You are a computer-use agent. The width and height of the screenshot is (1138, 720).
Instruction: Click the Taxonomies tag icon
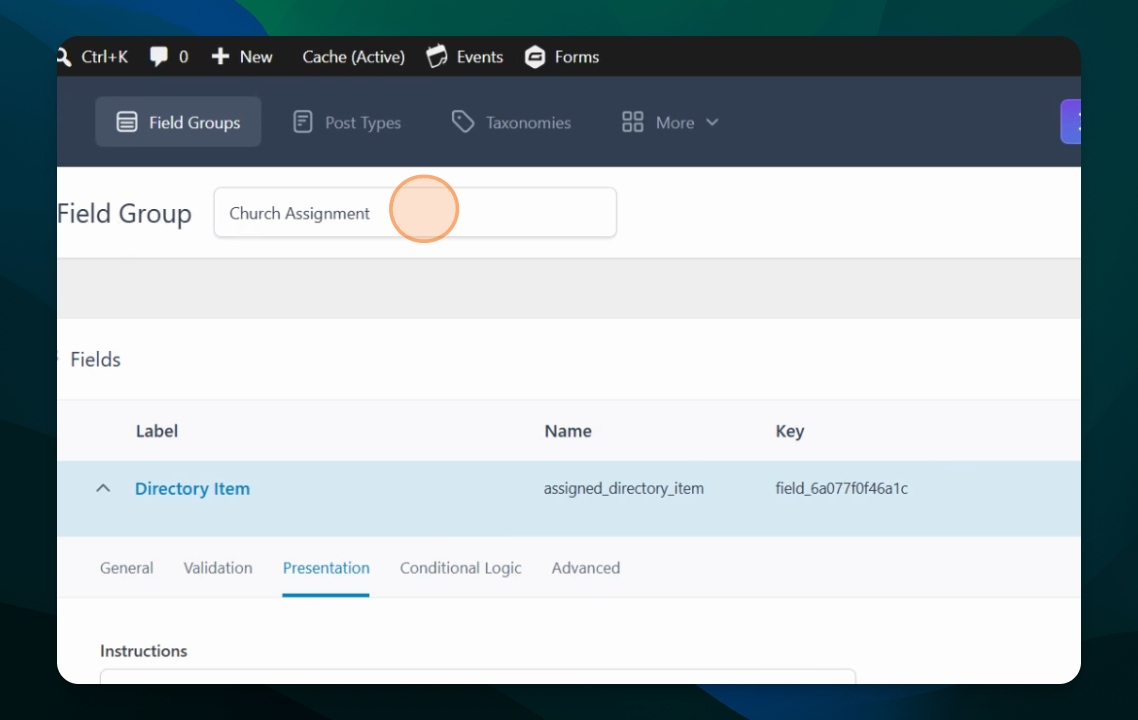(462, 122)
